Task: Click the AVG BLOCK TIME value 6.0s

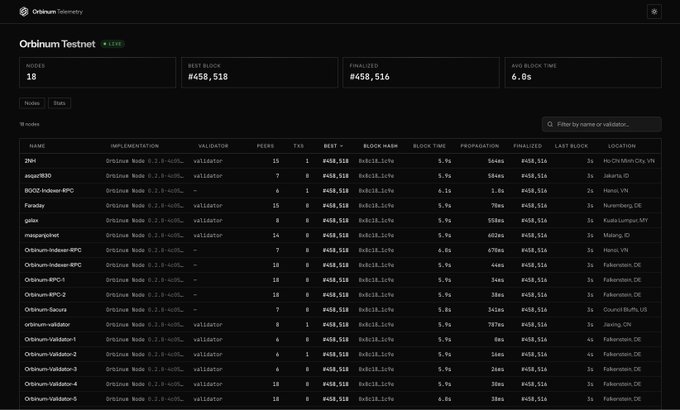Action: pyautogui.click(x=521, y=77)
